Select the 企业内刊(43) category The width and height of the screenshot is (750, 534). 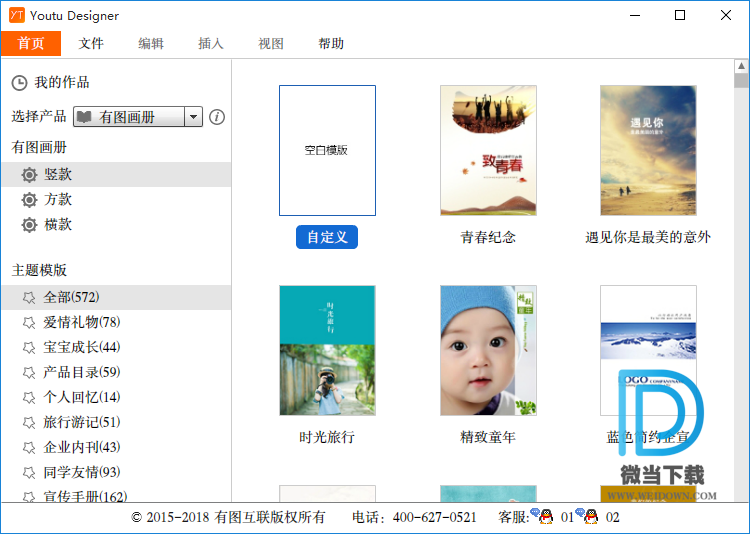click(x=81, y=447)
